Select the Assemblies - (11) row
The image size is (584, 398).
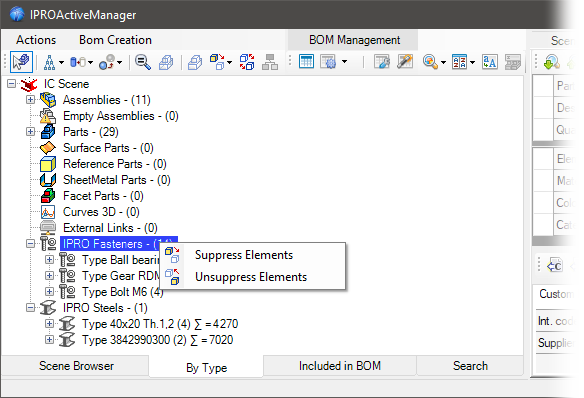point(107,100)
